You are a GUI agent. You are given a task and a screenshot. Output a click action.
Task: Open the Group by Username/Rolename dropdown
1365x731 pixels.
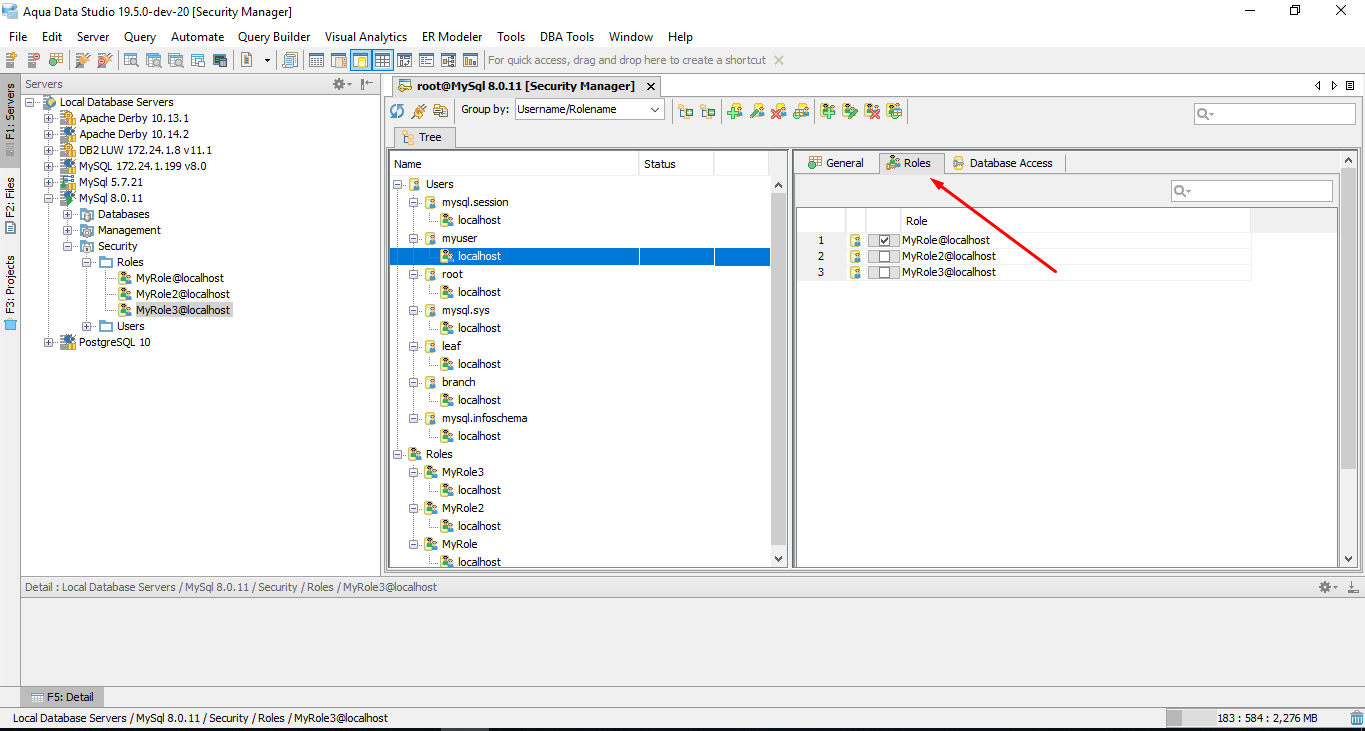[590, 109]
